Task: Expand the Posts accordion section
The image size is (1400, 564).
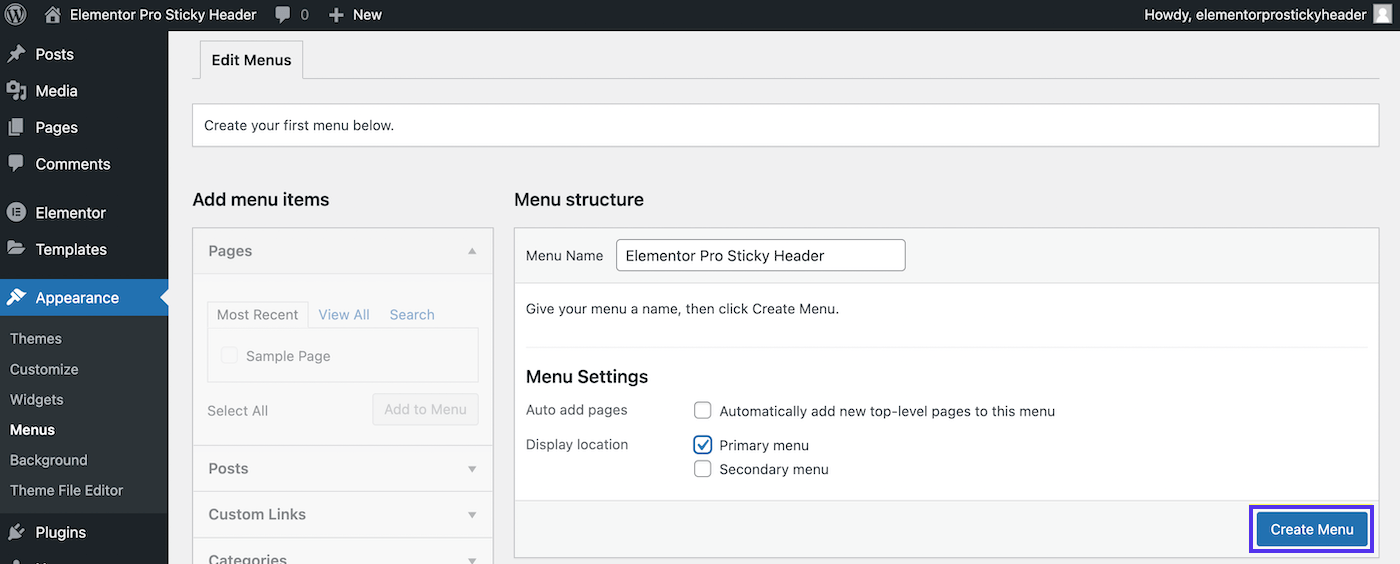Action: 472,468
